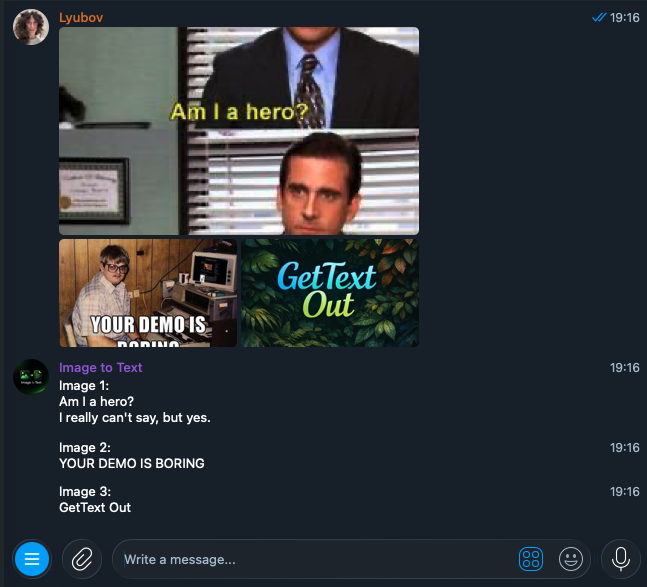
Task: Open the 'GetText Out' jungle image
Action: (x=330, y=293)
